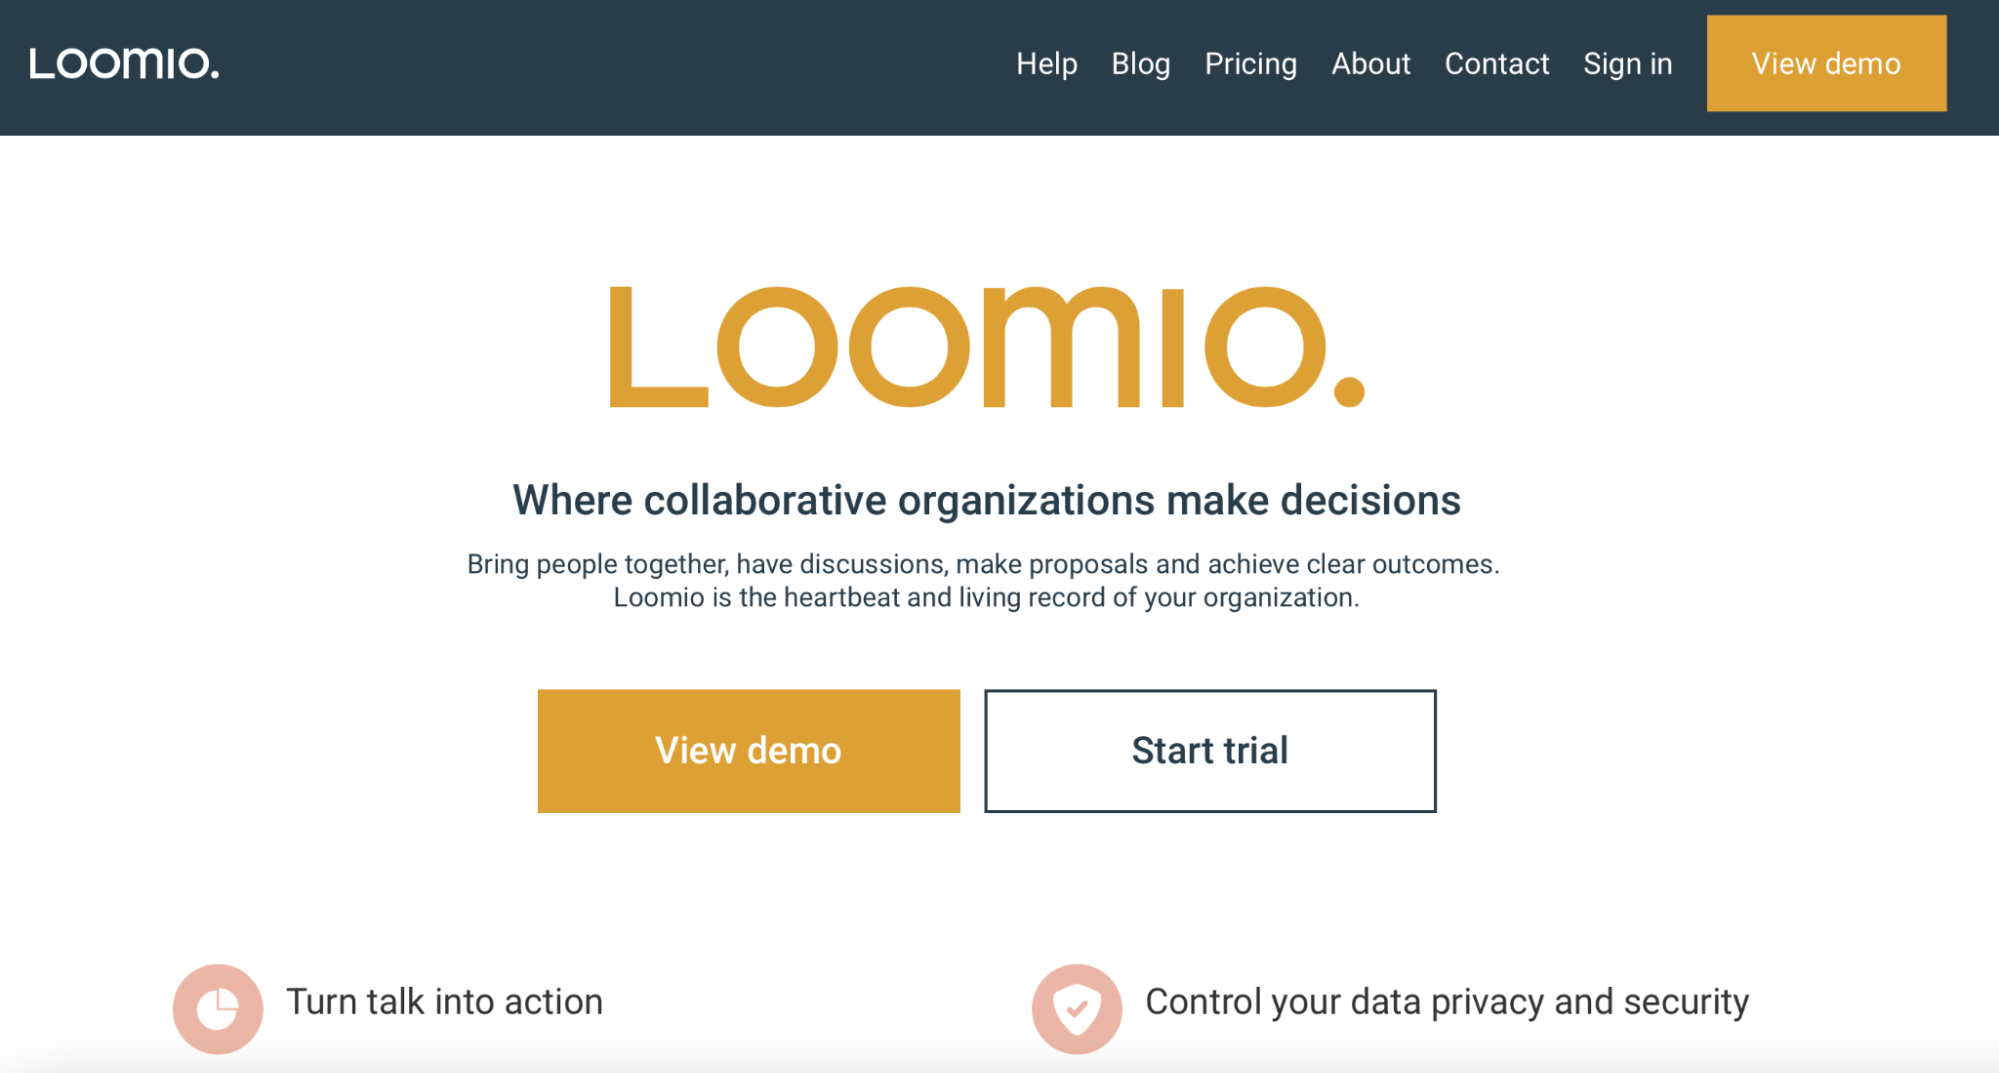1999x1073 pixels.
Task: Click 'Control your data privacy and security'
Action: click(x=1448, y=1001)
